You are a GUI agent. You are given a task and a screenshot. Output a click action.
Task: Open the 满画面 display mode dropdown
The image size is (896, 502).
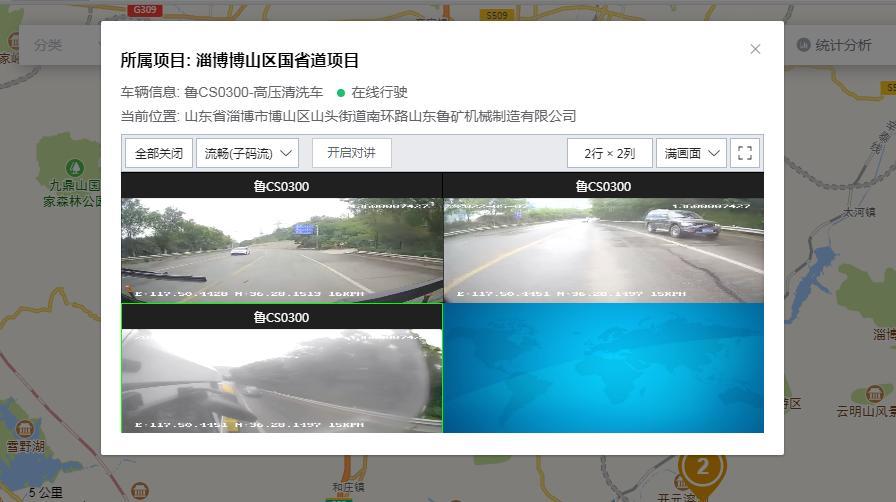point(690,153)
